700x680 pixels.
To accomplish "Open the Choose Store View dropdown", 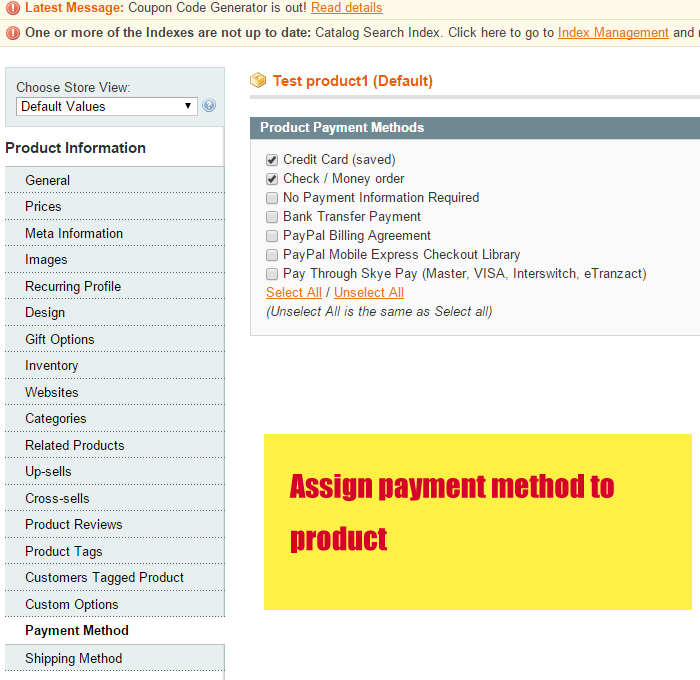I will pyautogui.click(x=106, y=106).
